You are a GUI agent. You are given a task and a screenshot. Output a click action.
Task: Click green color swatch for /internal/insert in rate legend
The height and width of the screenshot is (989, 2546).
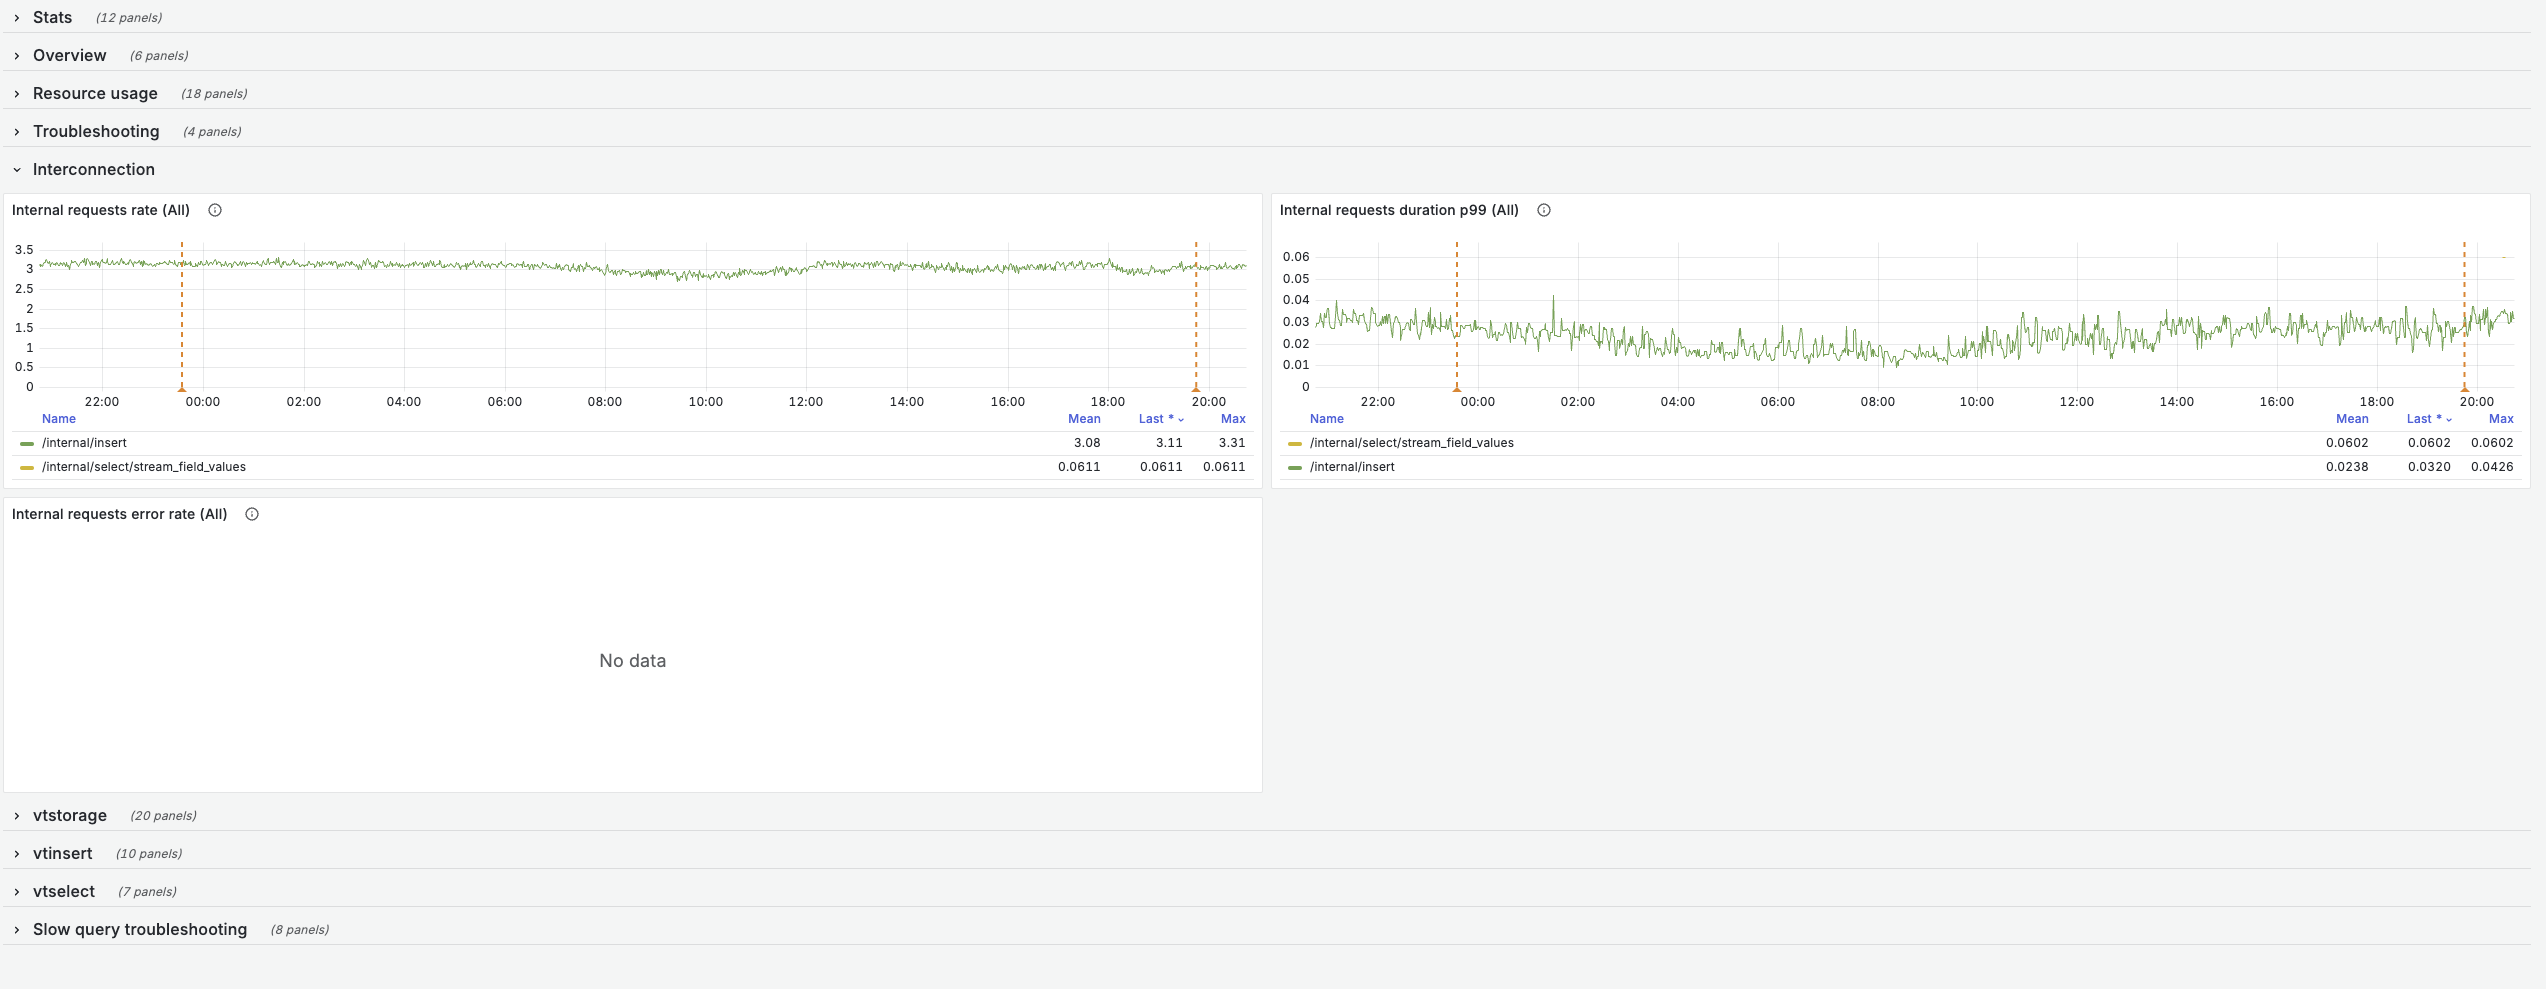click(x=27, y=443)
